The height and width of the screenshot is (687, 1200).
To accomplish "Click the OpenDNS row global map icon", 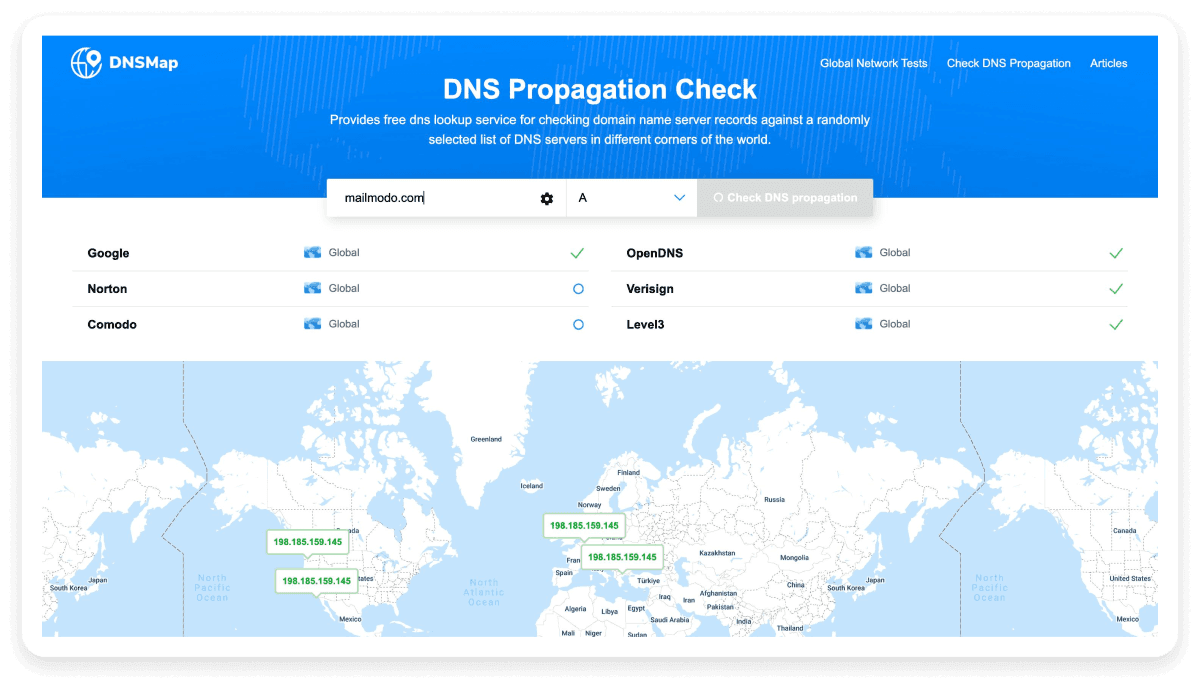I will click(864, 253).
